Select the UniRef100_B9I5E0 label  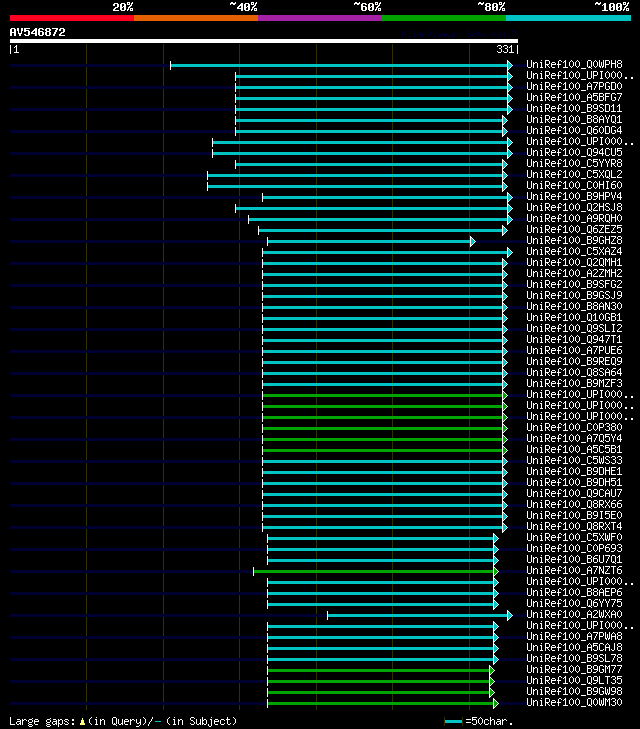click(574, 516)
